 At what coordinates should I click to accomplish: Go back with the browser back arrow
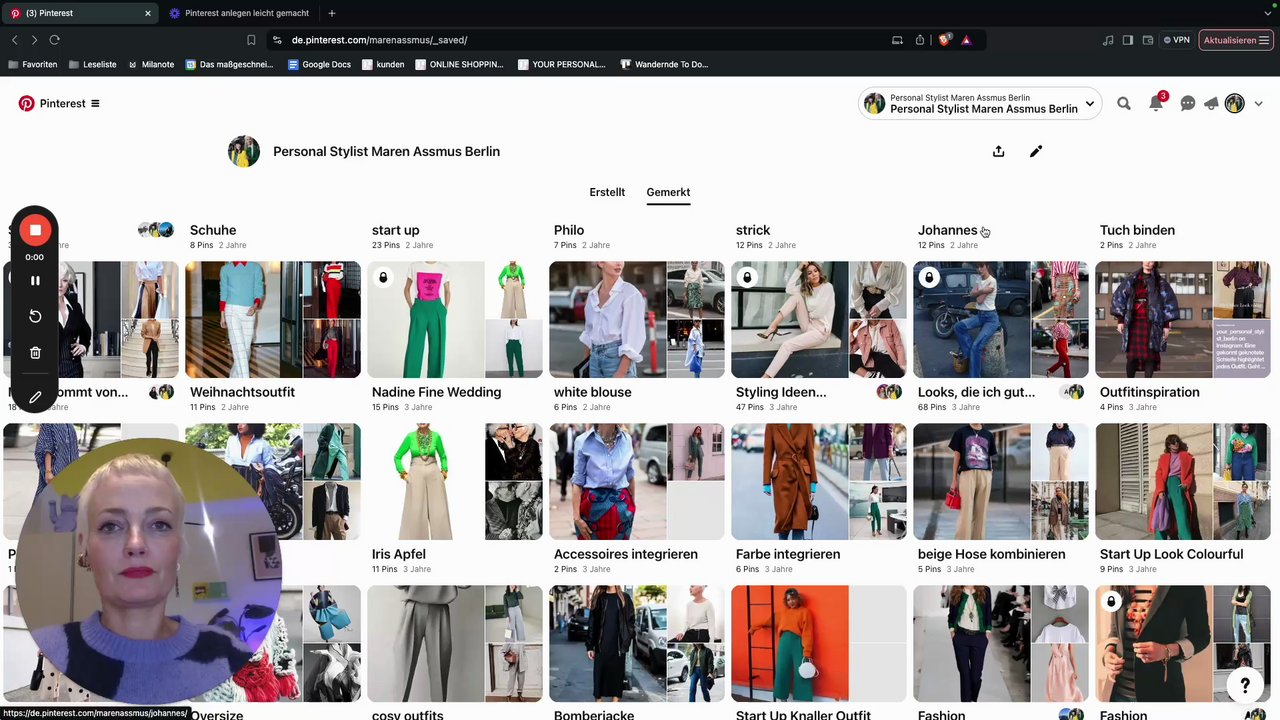pyautogui.click(x=15, y=40)
